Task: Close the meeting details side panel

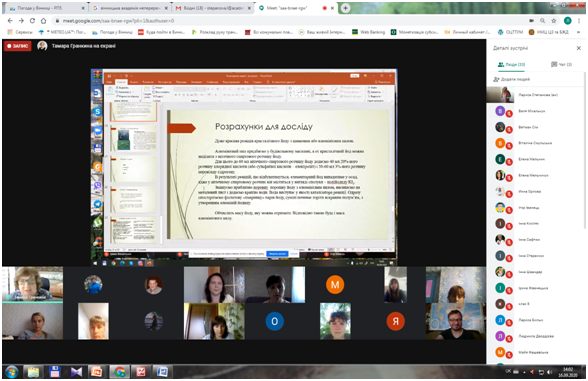Action: pos(579,48)
